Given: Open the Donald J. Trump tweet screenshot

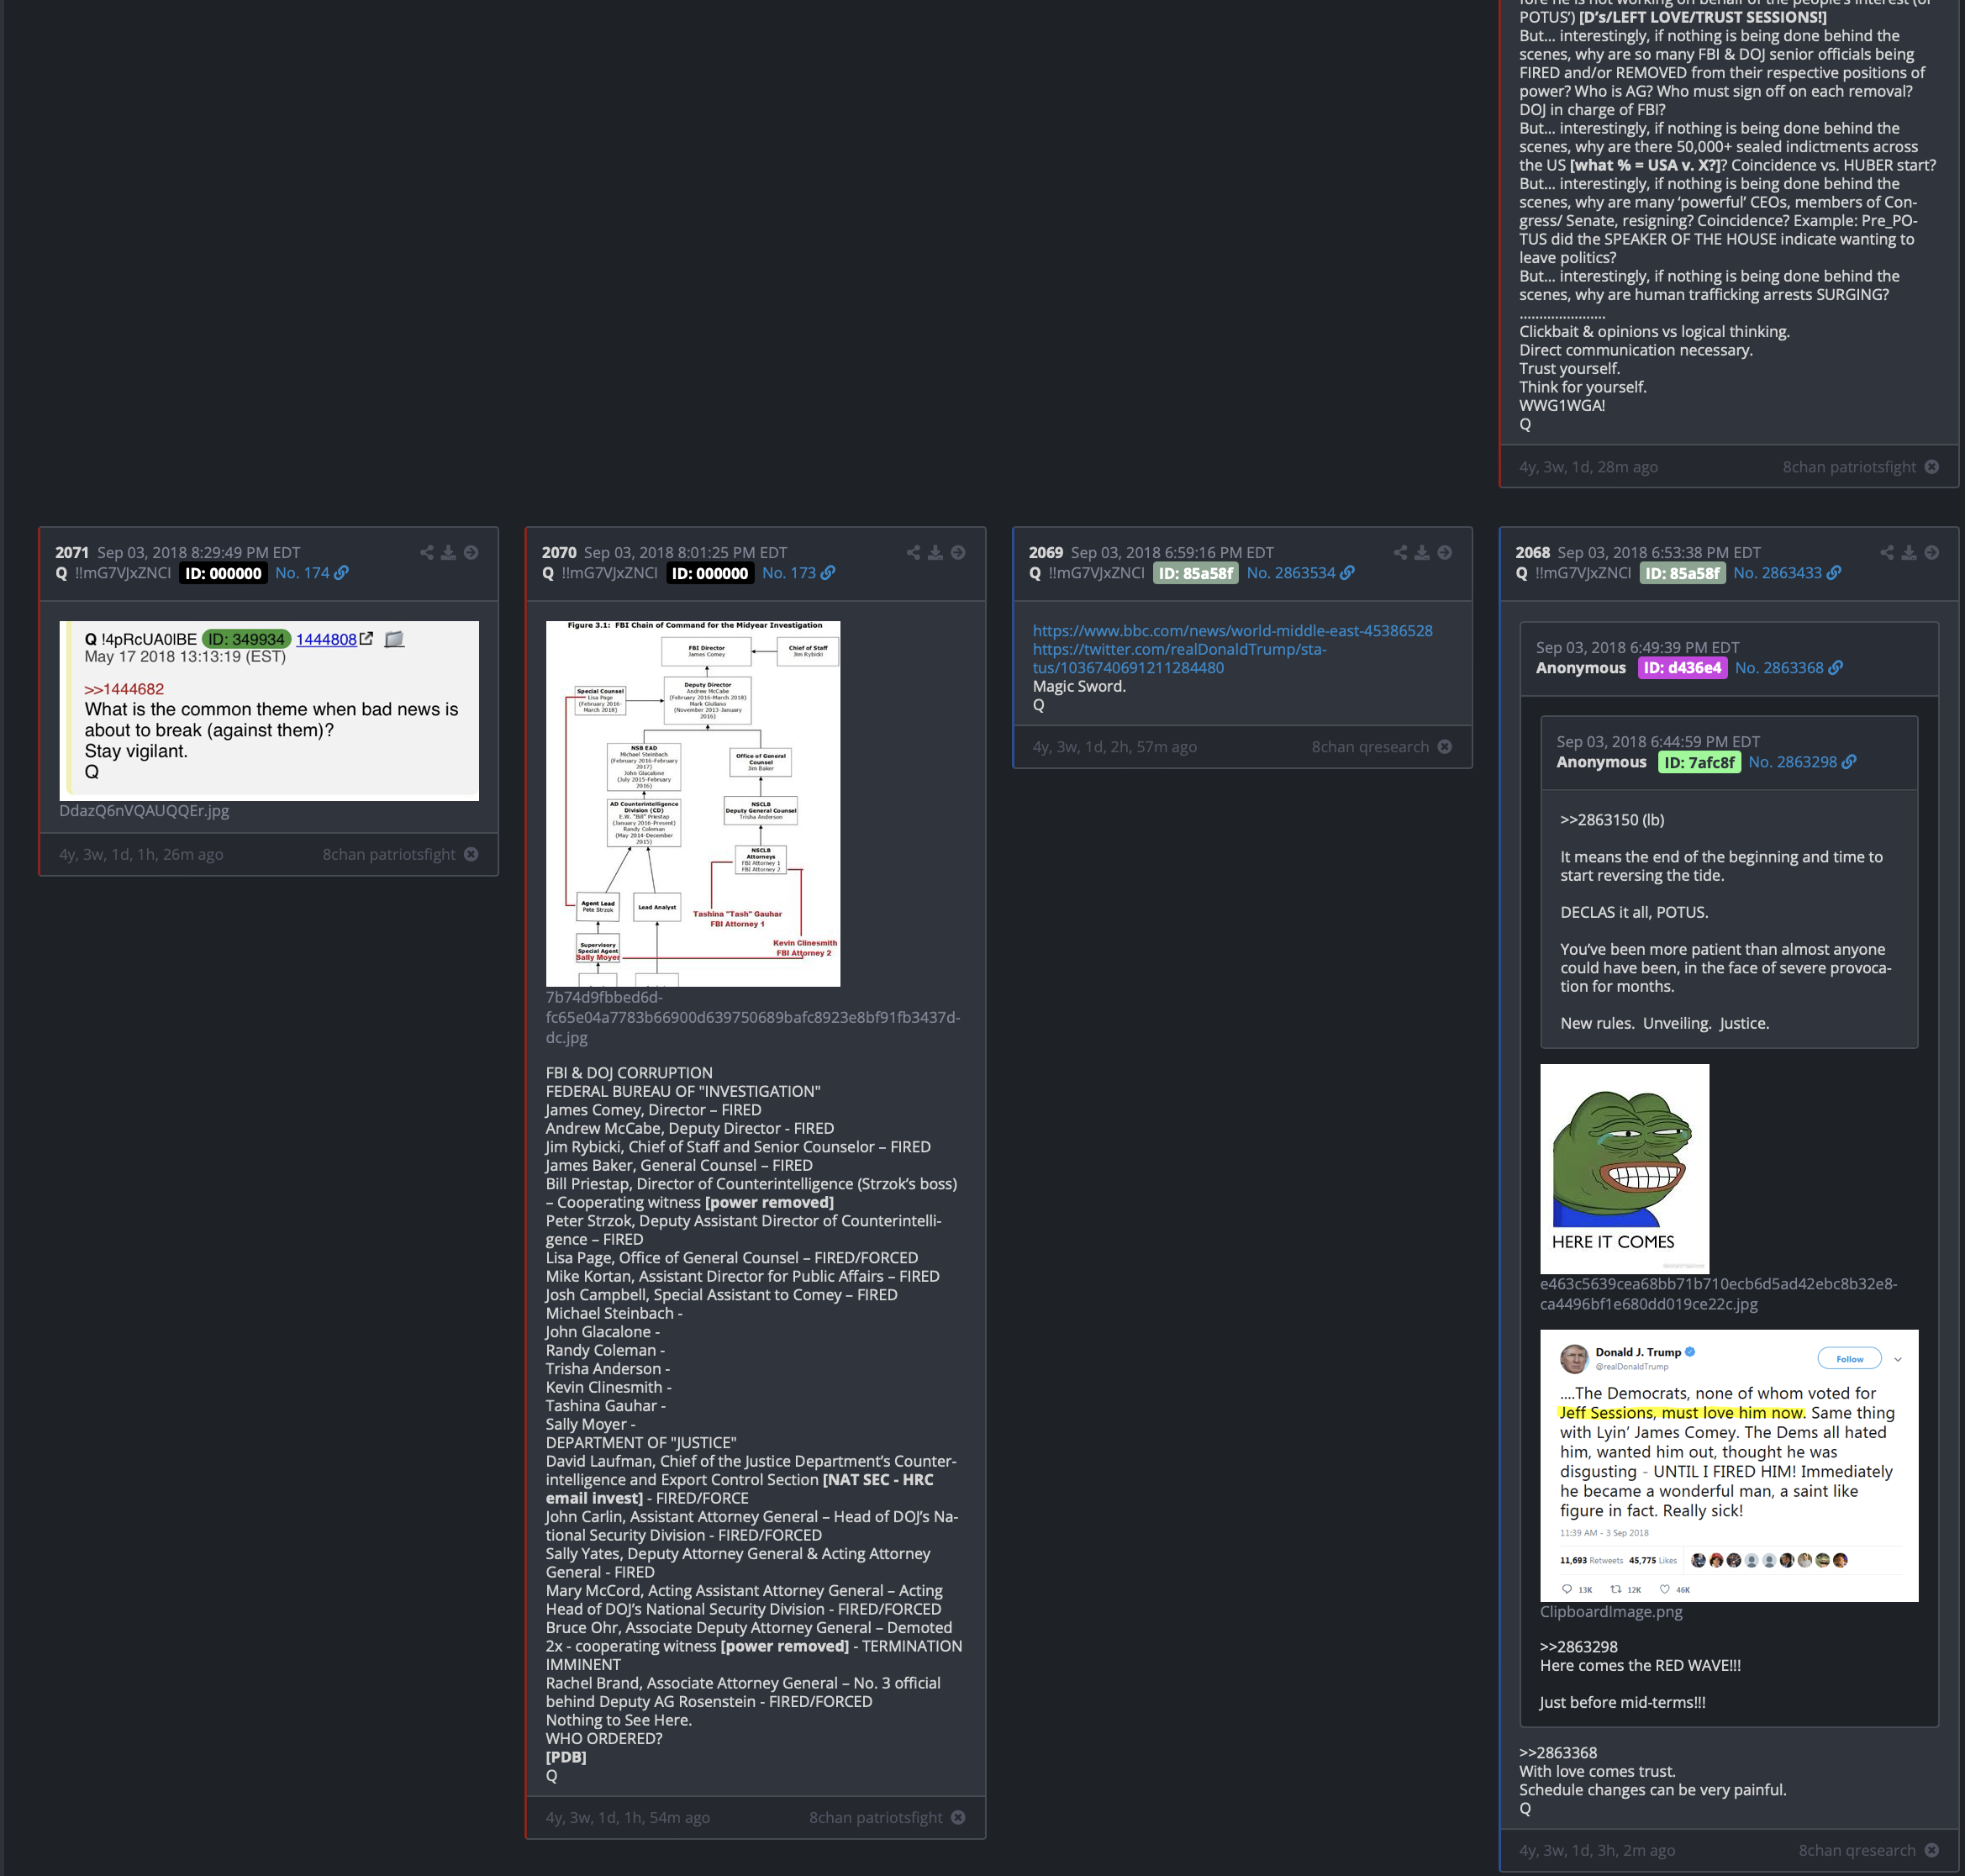Looking at the screenshot, I should click(x=1729, y=1465).
